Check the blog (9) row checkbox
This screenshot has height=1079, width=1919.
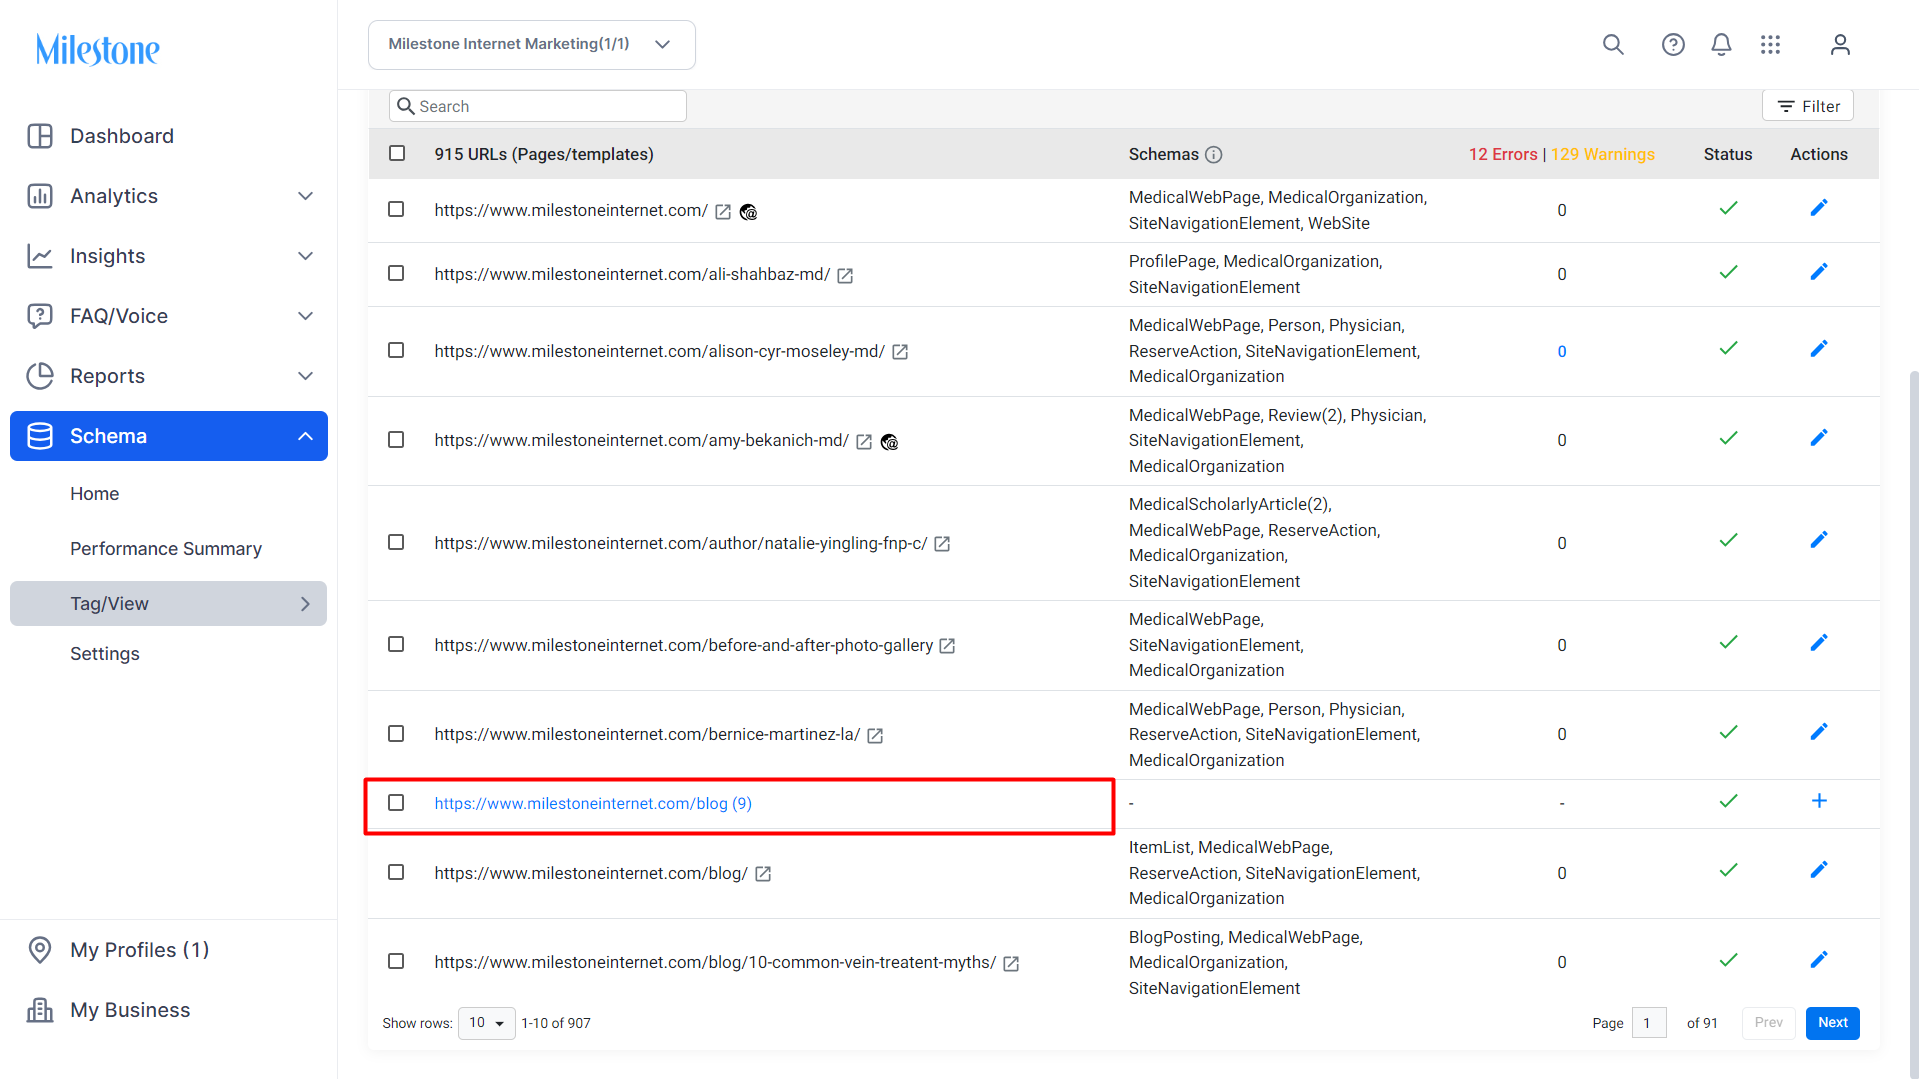click(396, 803)
